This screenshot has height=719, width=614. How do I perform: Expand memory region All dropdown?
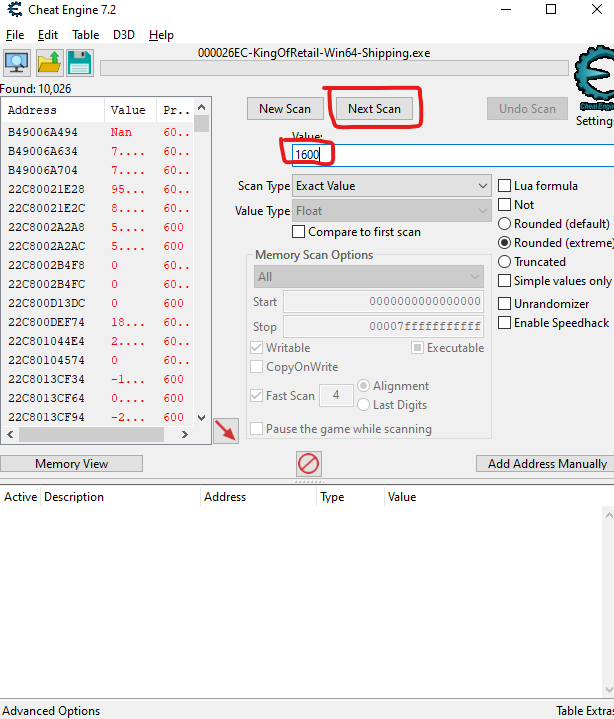[369, 276]
